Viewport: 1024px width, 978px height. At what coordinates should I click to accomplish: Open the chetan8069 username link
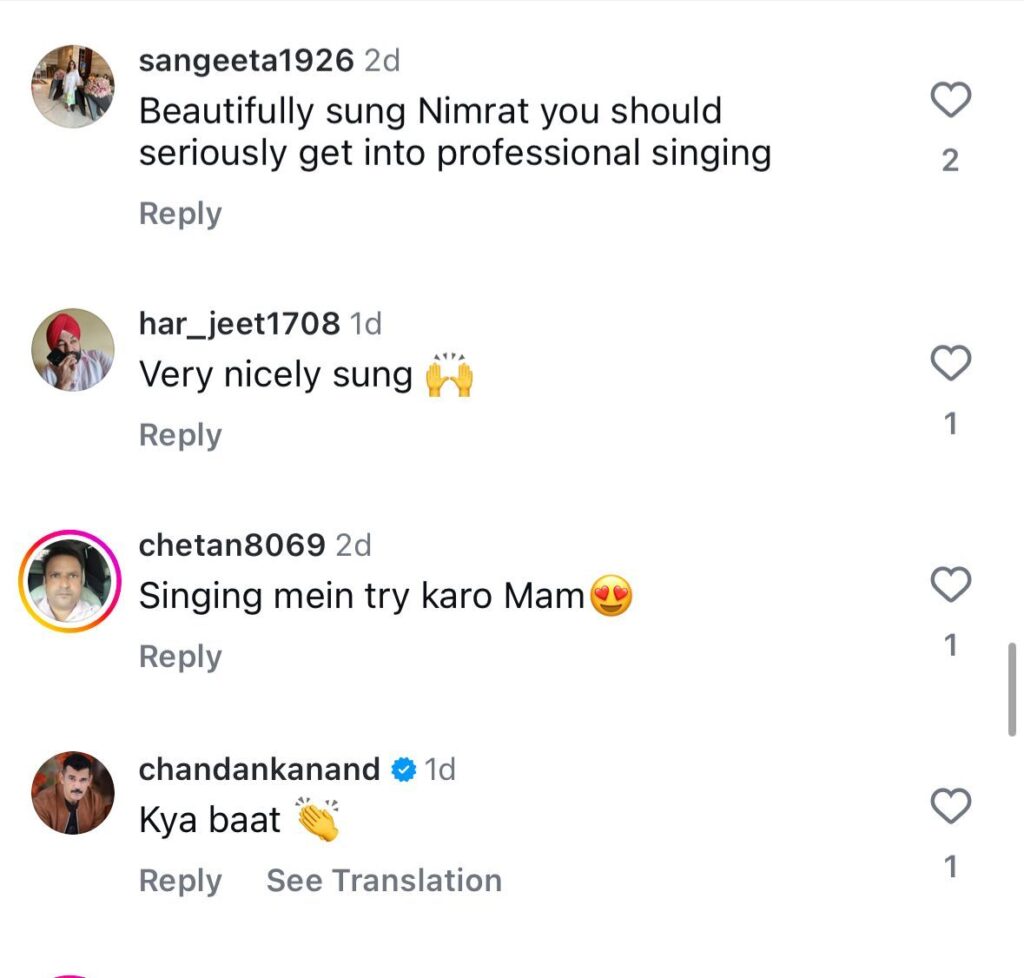pyautogui.click(x=232, y=545)
